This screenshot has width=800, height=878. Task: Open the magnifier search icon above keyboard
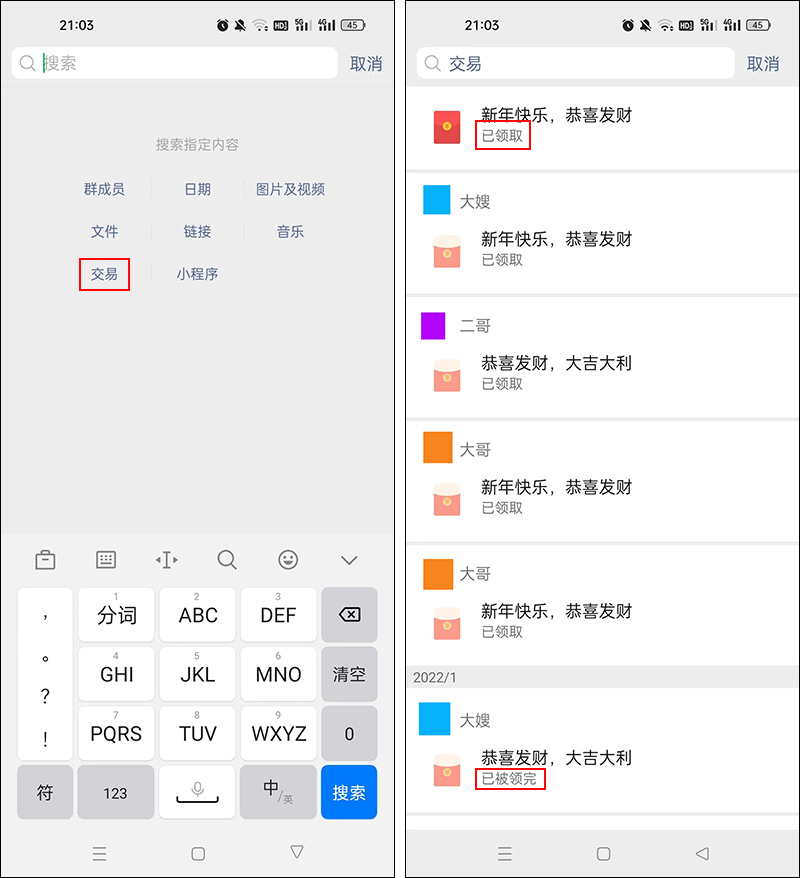point(227,561)
